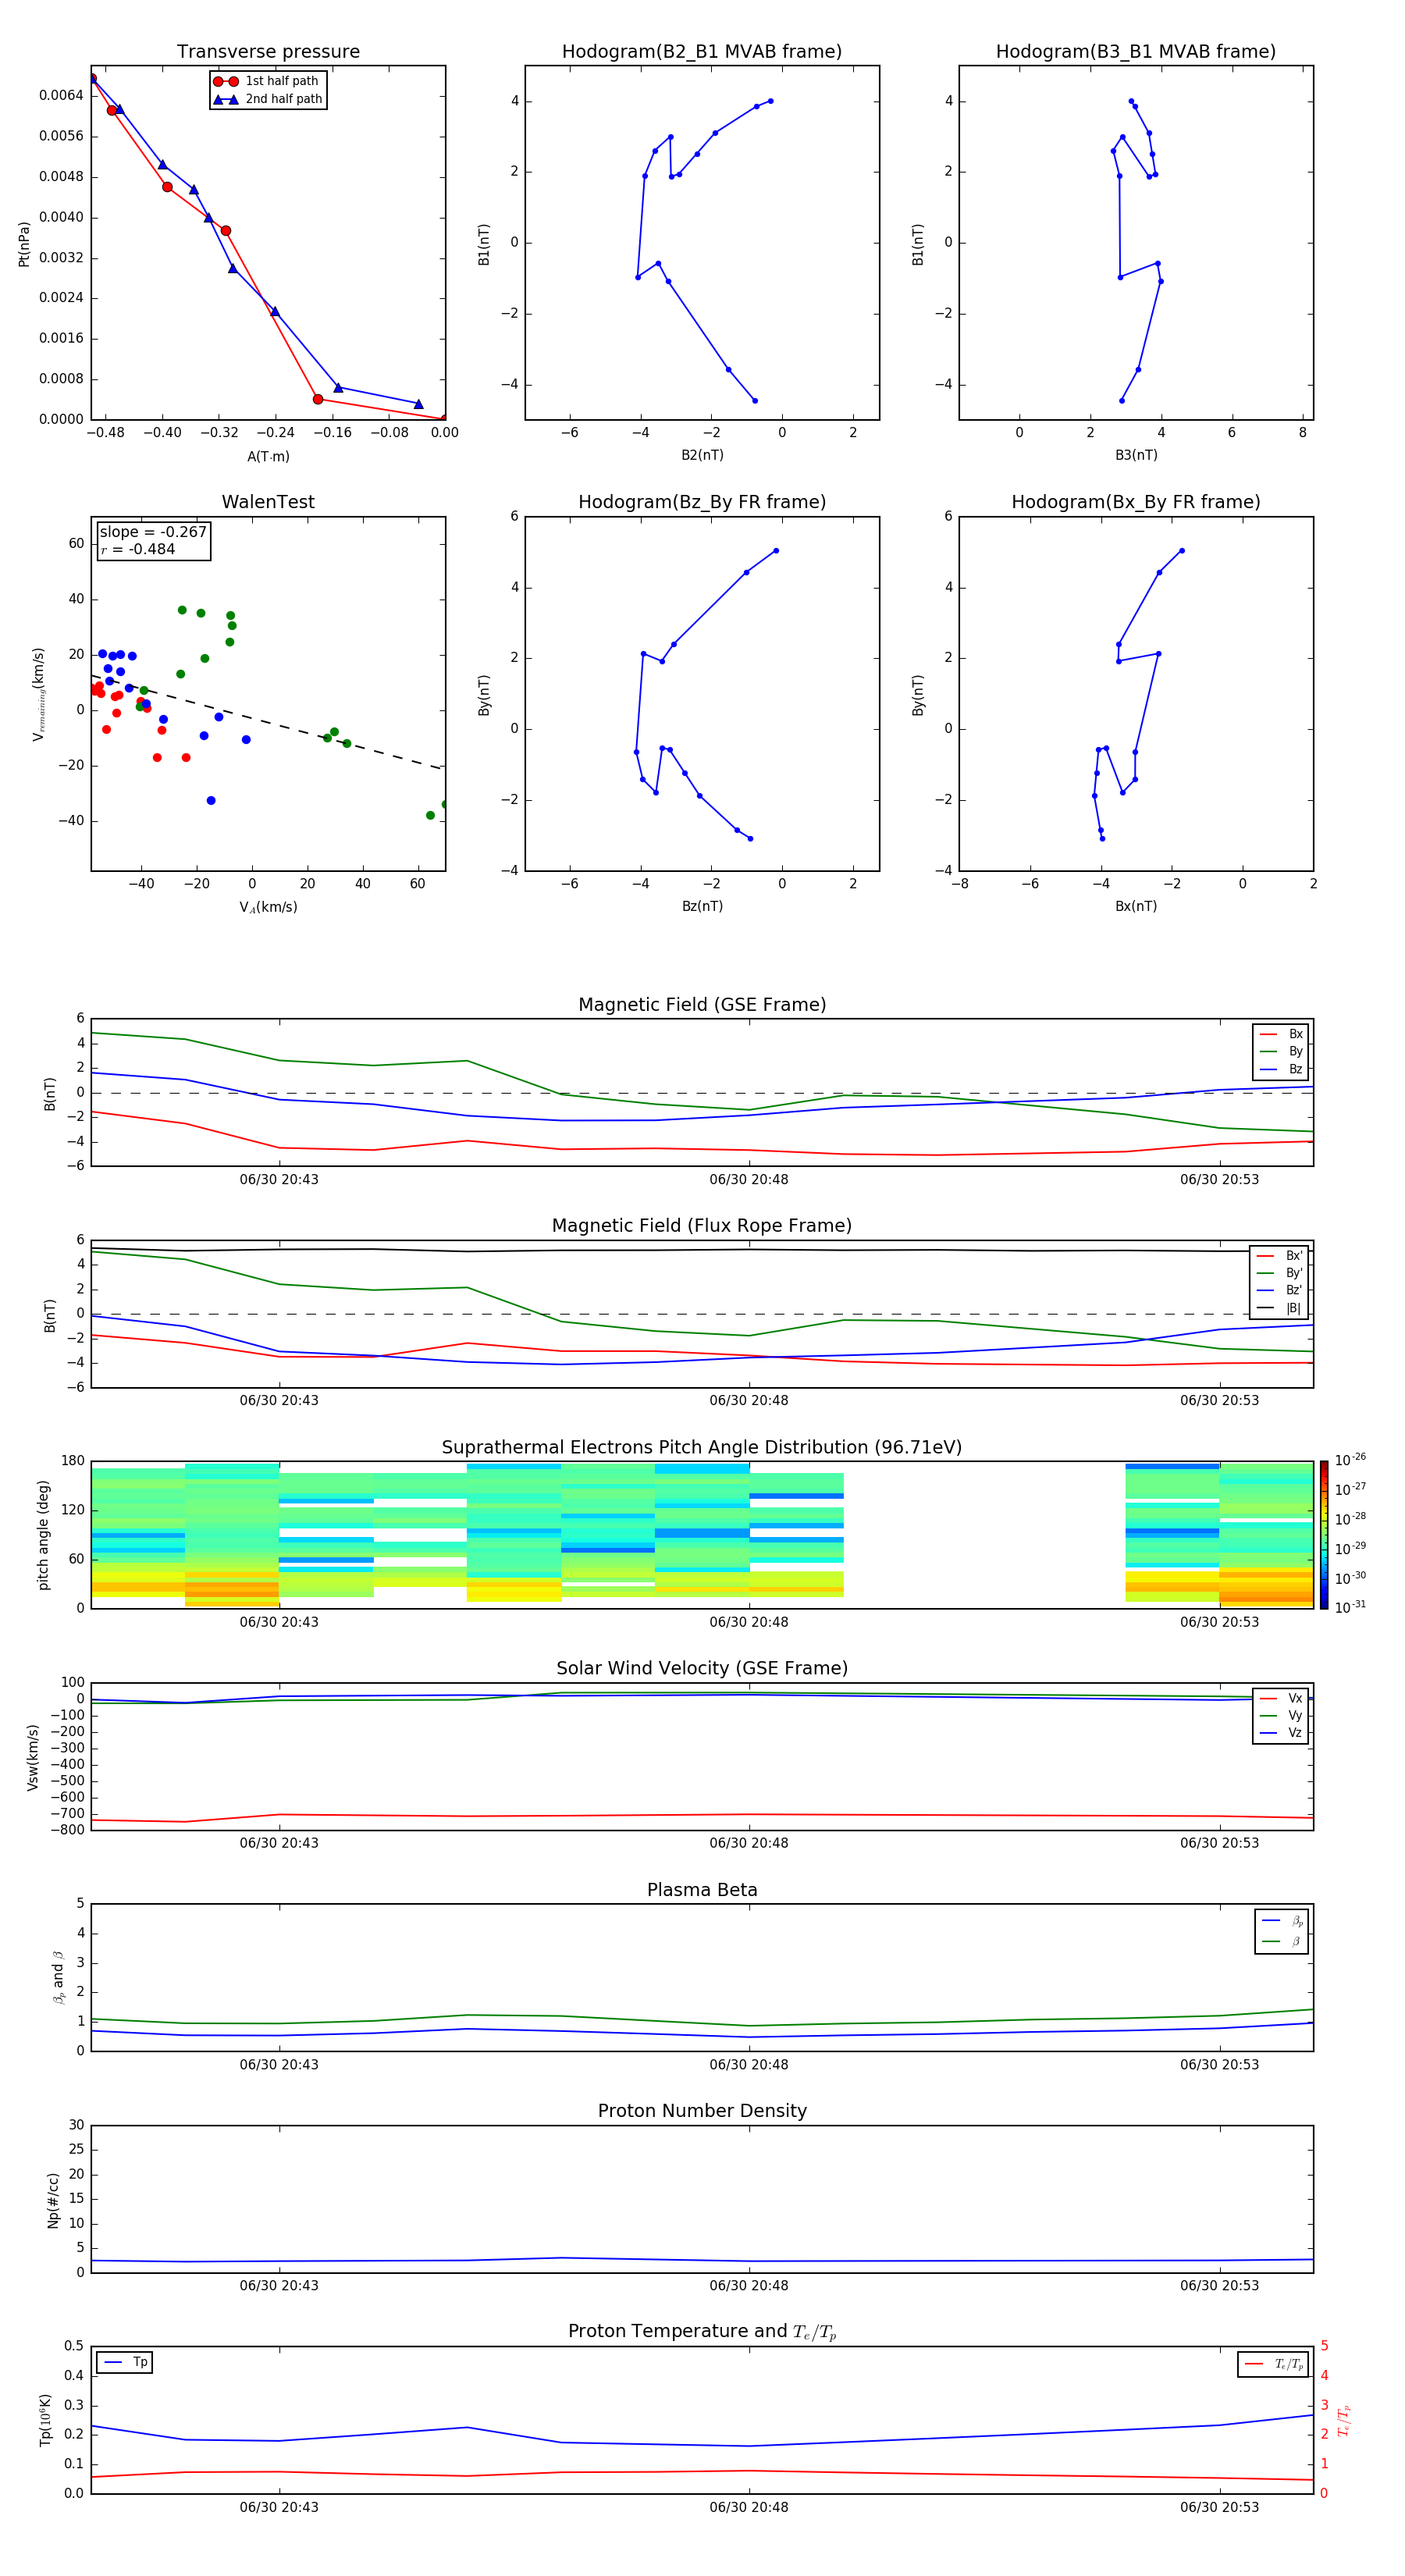Select the 'Bx' legend entry in GSE panel
1405x2576 pixels.
click(x=1281, y=1034)
